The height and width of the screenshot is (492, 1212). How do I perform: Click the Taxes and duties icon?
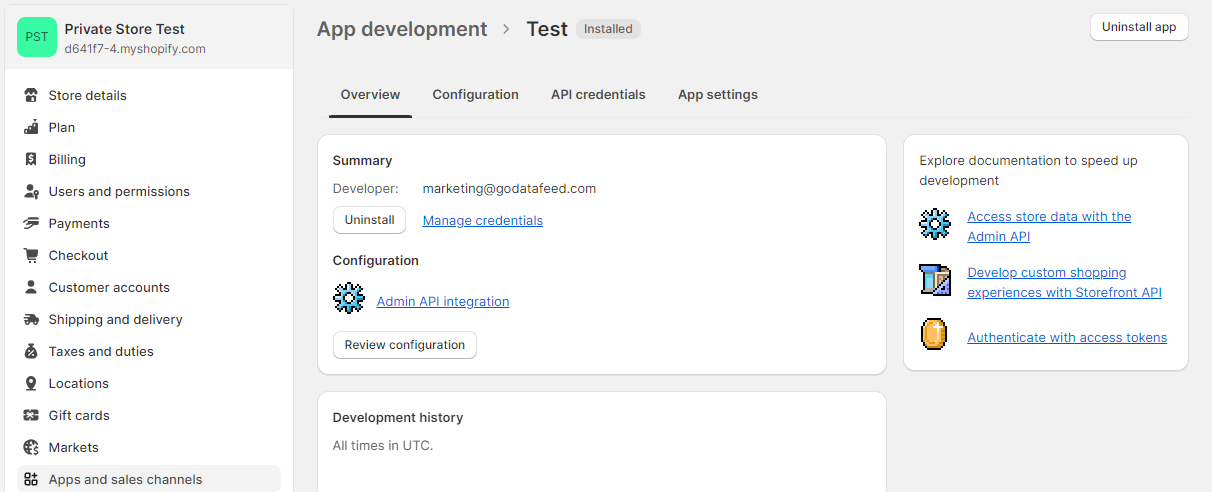(31, 352)
